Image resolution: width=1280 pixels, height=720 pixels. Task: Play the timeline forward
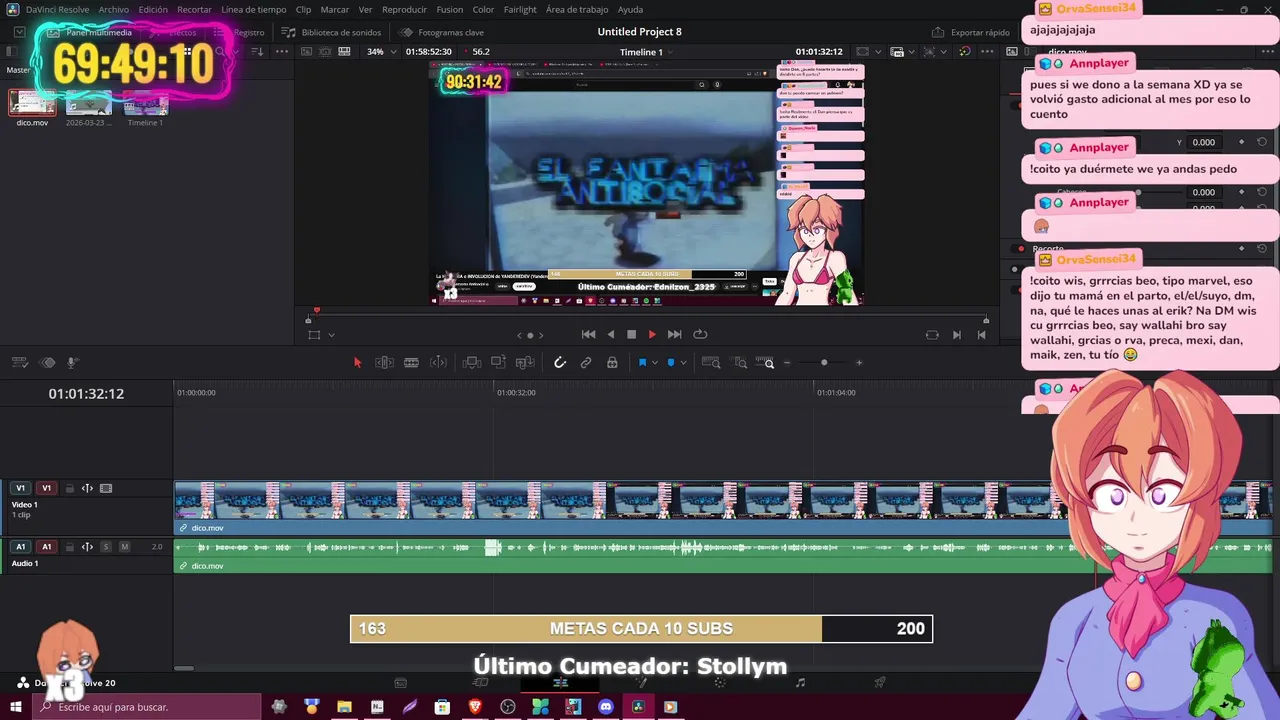click(652, 335)
